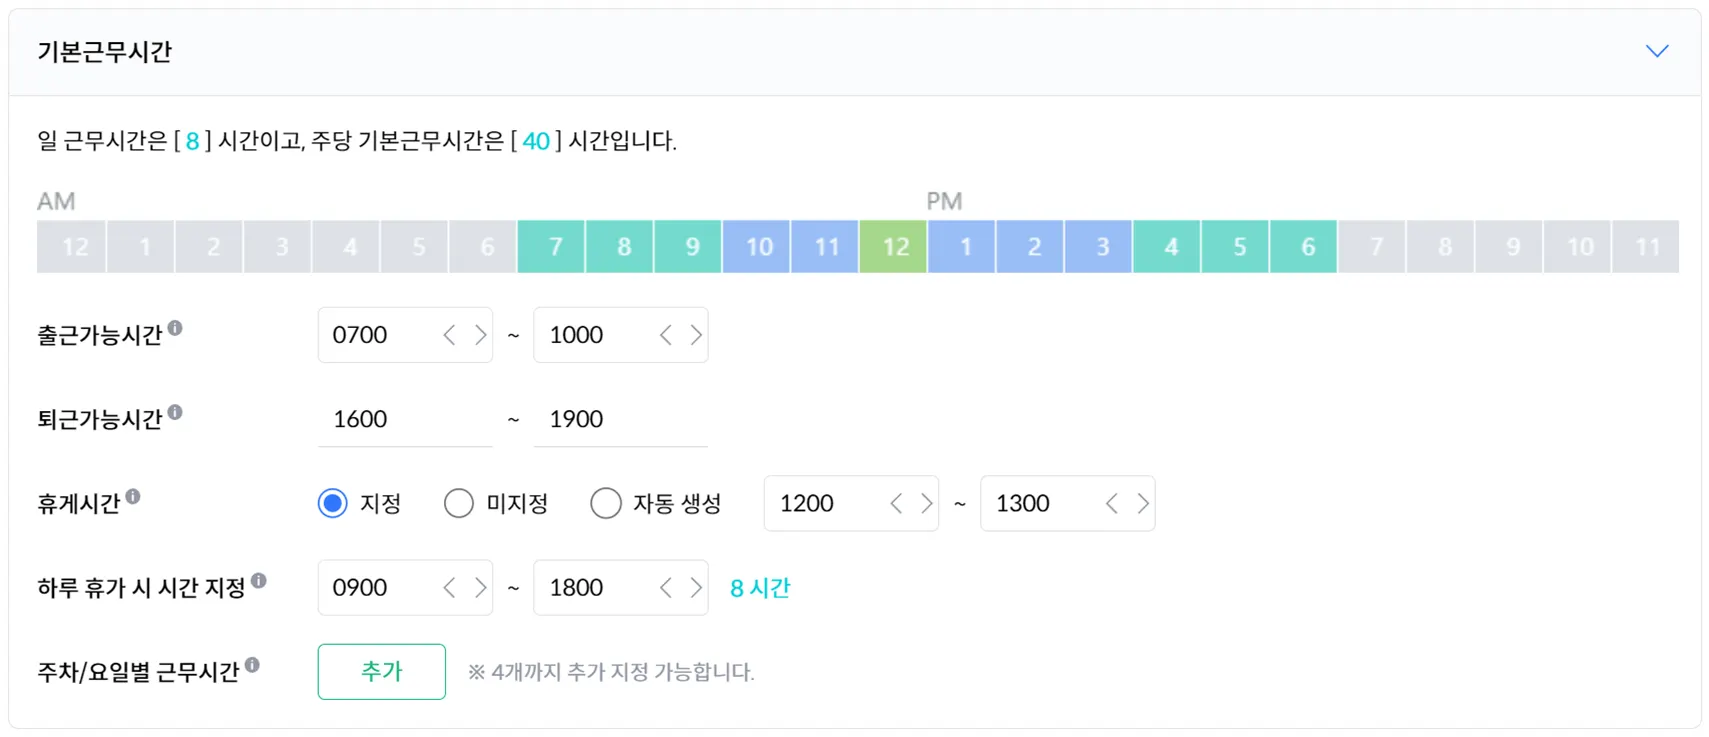Collapse the 기본근무시간 section chevron
Image resolution: width=1709 pixels, height=737 pixels.
1657,51
